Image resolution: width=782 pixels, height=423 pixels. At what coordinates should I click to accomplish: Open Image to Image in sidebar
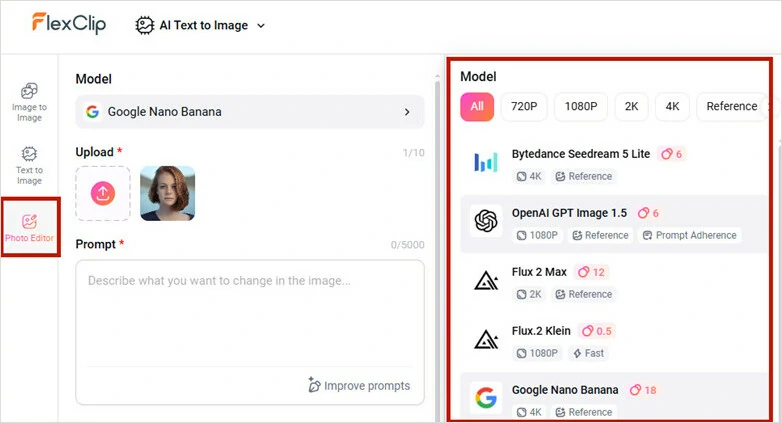point(29,102)
